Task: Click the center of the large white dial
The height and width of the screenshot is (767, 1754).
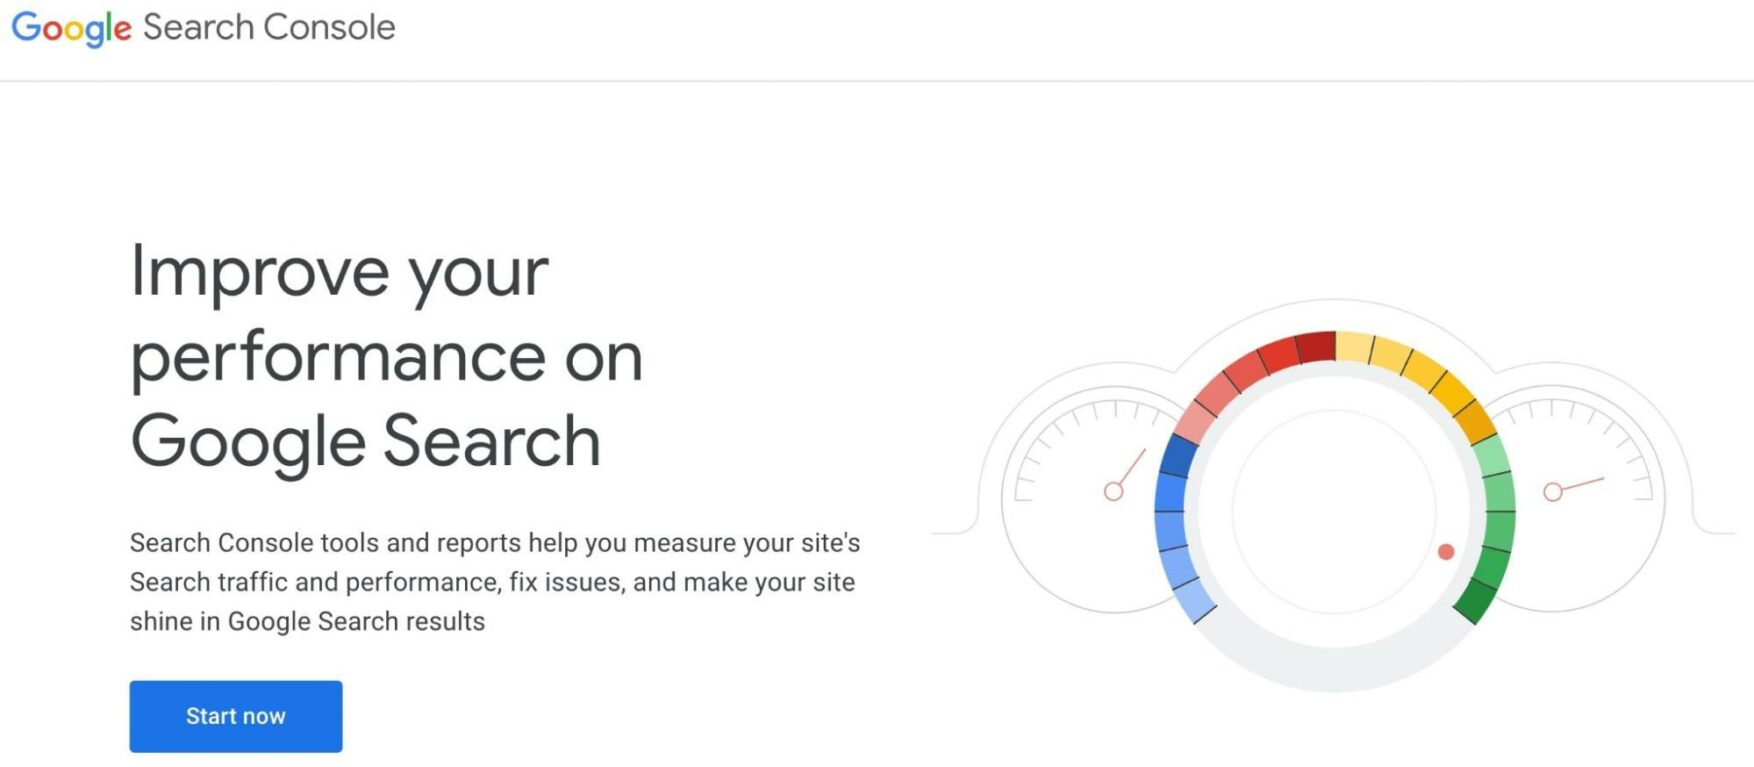Action: coord(1334,508)
